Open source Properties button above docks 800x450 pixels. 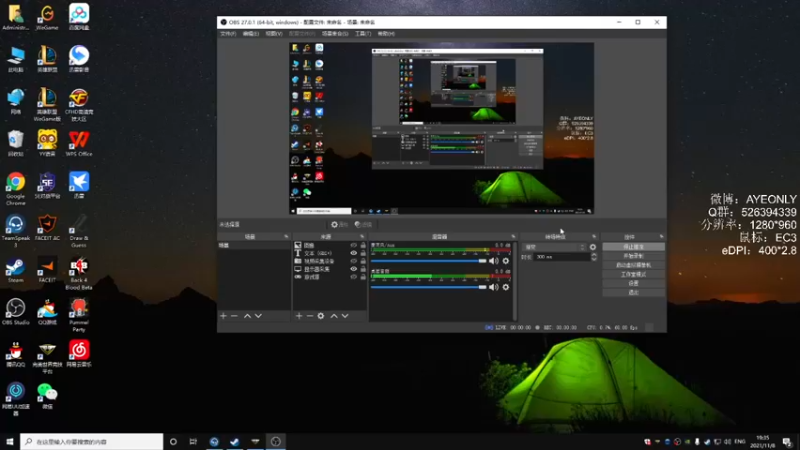click(x=339, y=224)
